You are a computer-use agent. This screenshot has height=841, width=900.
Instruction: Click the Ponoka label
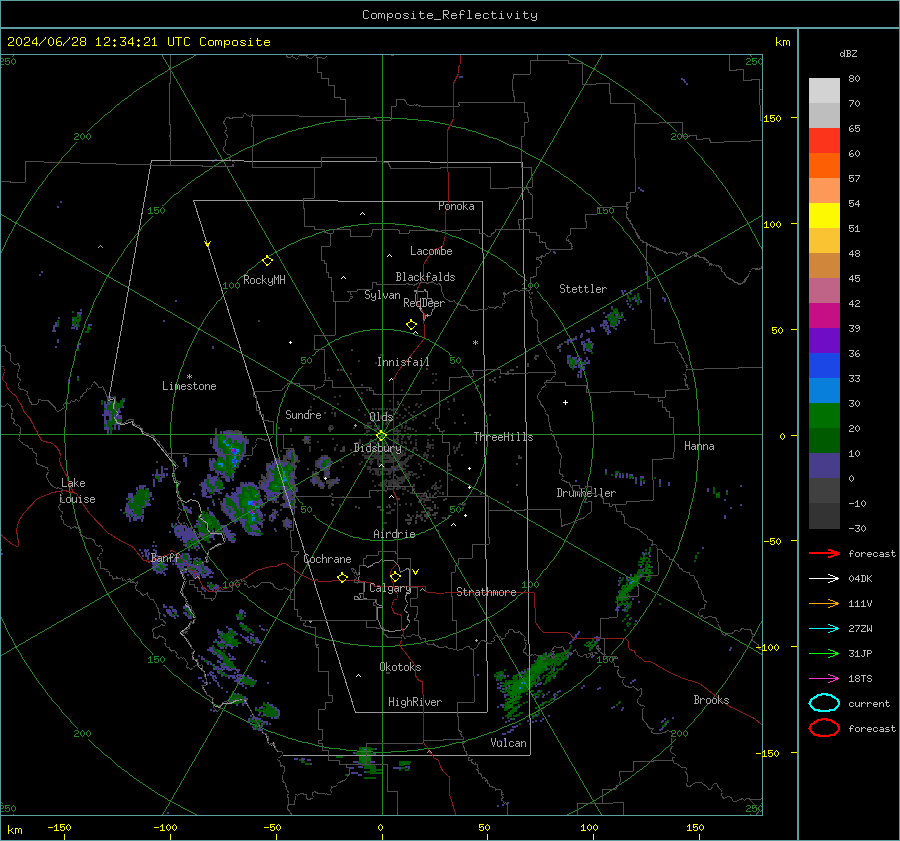(456, 206)
